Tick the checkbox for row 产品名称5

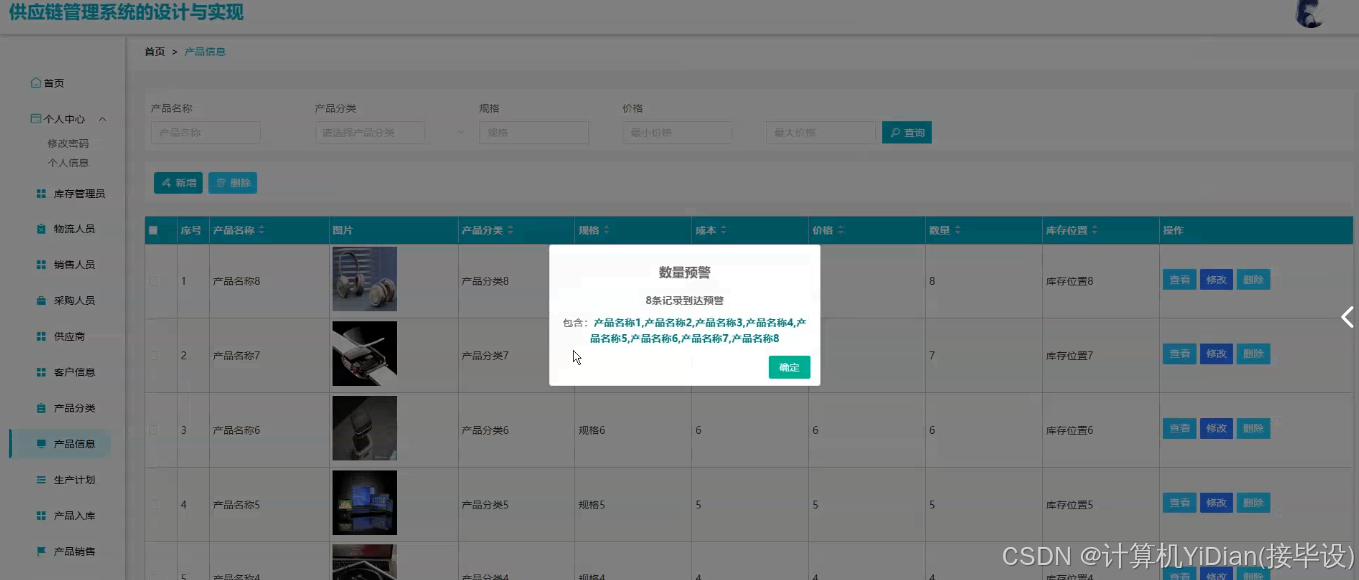pyautogui.click(x=153, y=504)
